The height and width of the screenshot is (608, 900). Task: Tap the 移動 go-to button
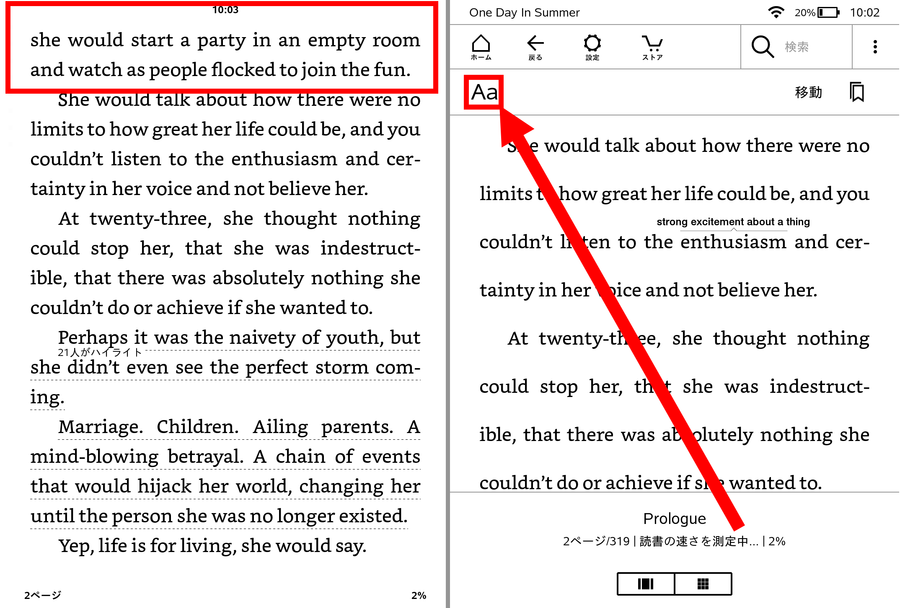(808, 92)
